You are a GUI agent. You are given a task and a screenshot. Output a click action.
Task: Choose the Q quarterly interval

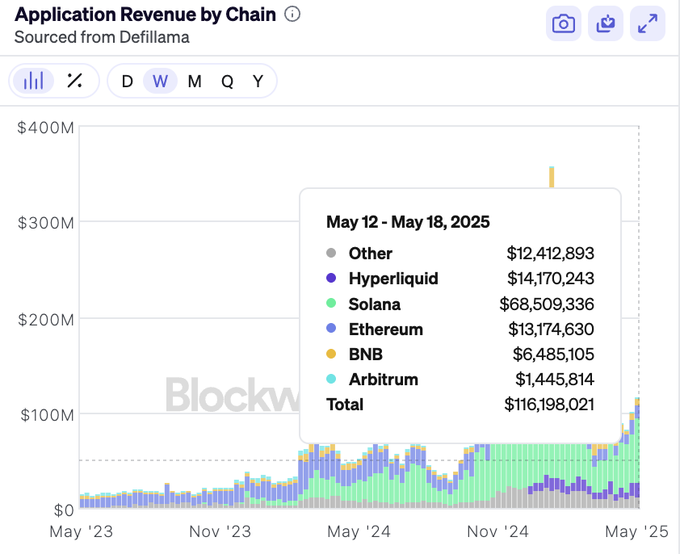click(x=227, y=81)
